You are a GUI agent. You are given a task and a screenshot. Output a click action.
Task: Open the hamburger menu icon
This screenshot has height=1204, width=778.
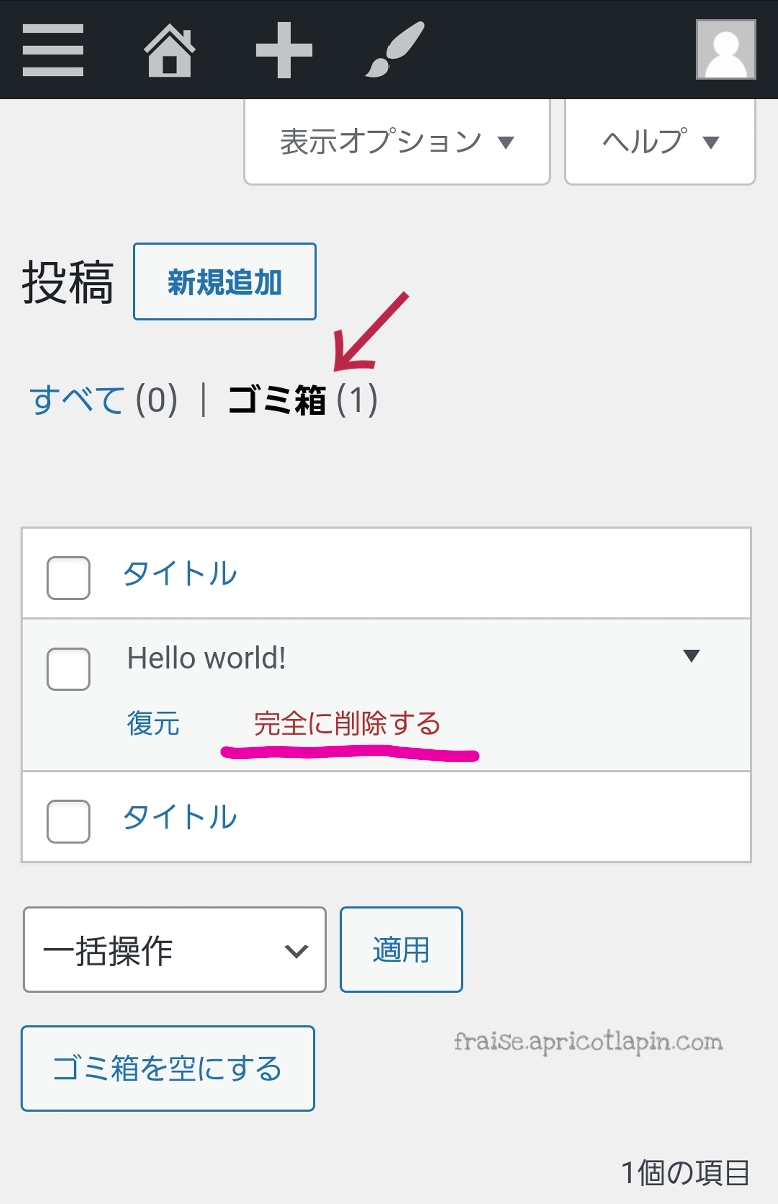click(x=53, y=50)
